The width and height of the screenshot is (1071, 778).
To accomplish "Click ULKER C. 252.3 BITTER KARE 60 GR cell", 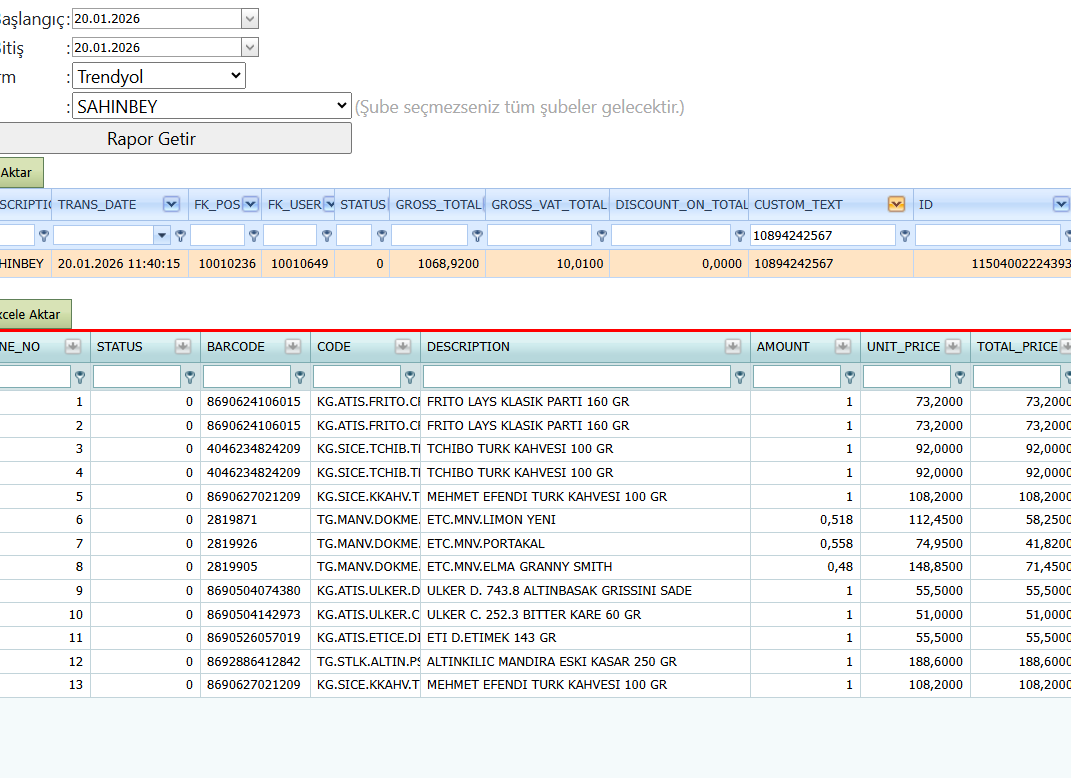I will [x=585, y=615].
